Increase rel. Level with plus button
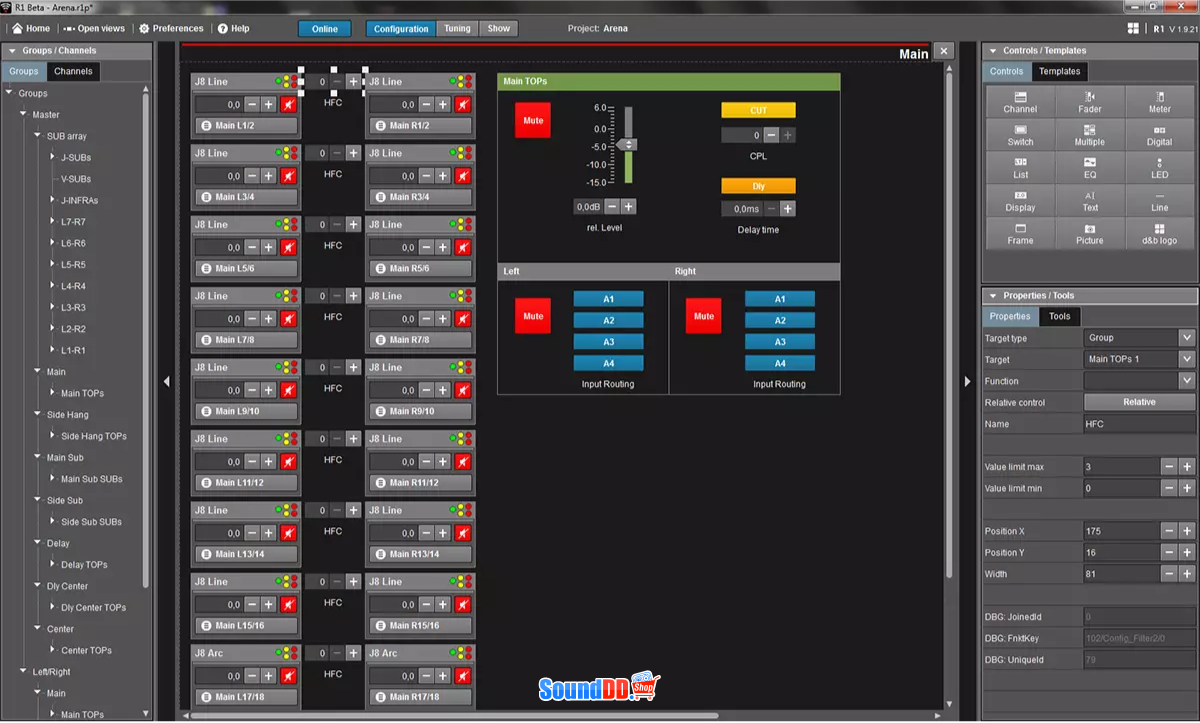 628,207
